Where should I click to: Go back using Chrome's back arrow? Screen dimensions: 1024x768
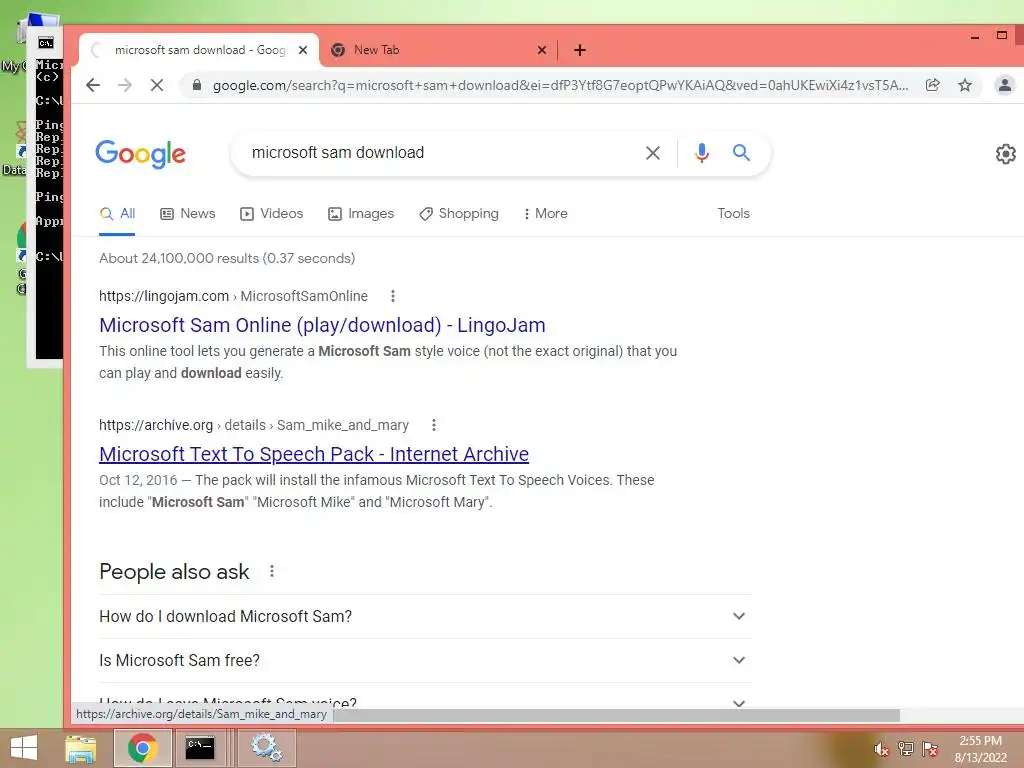point(93,85)
